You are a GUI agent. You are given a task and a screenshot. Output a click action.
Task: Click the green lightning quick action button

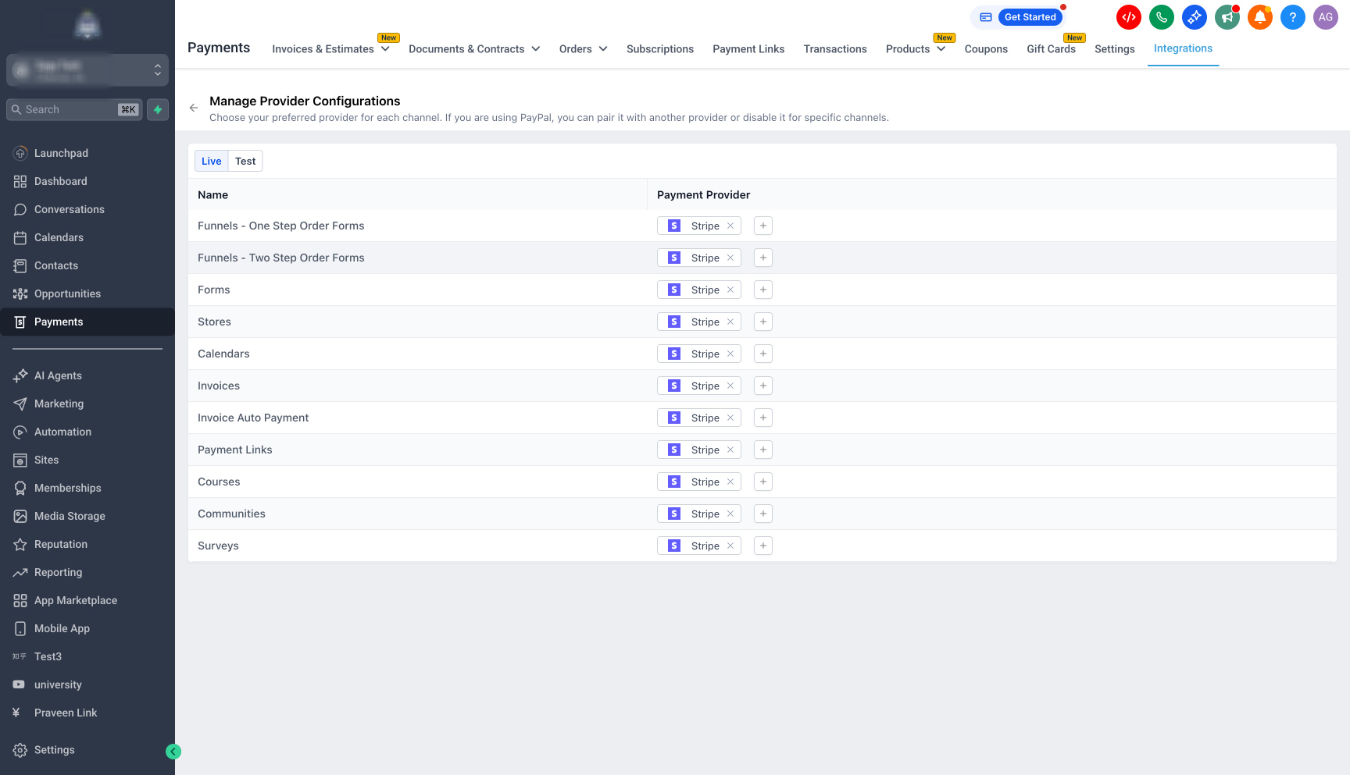[x=158, y=109]
